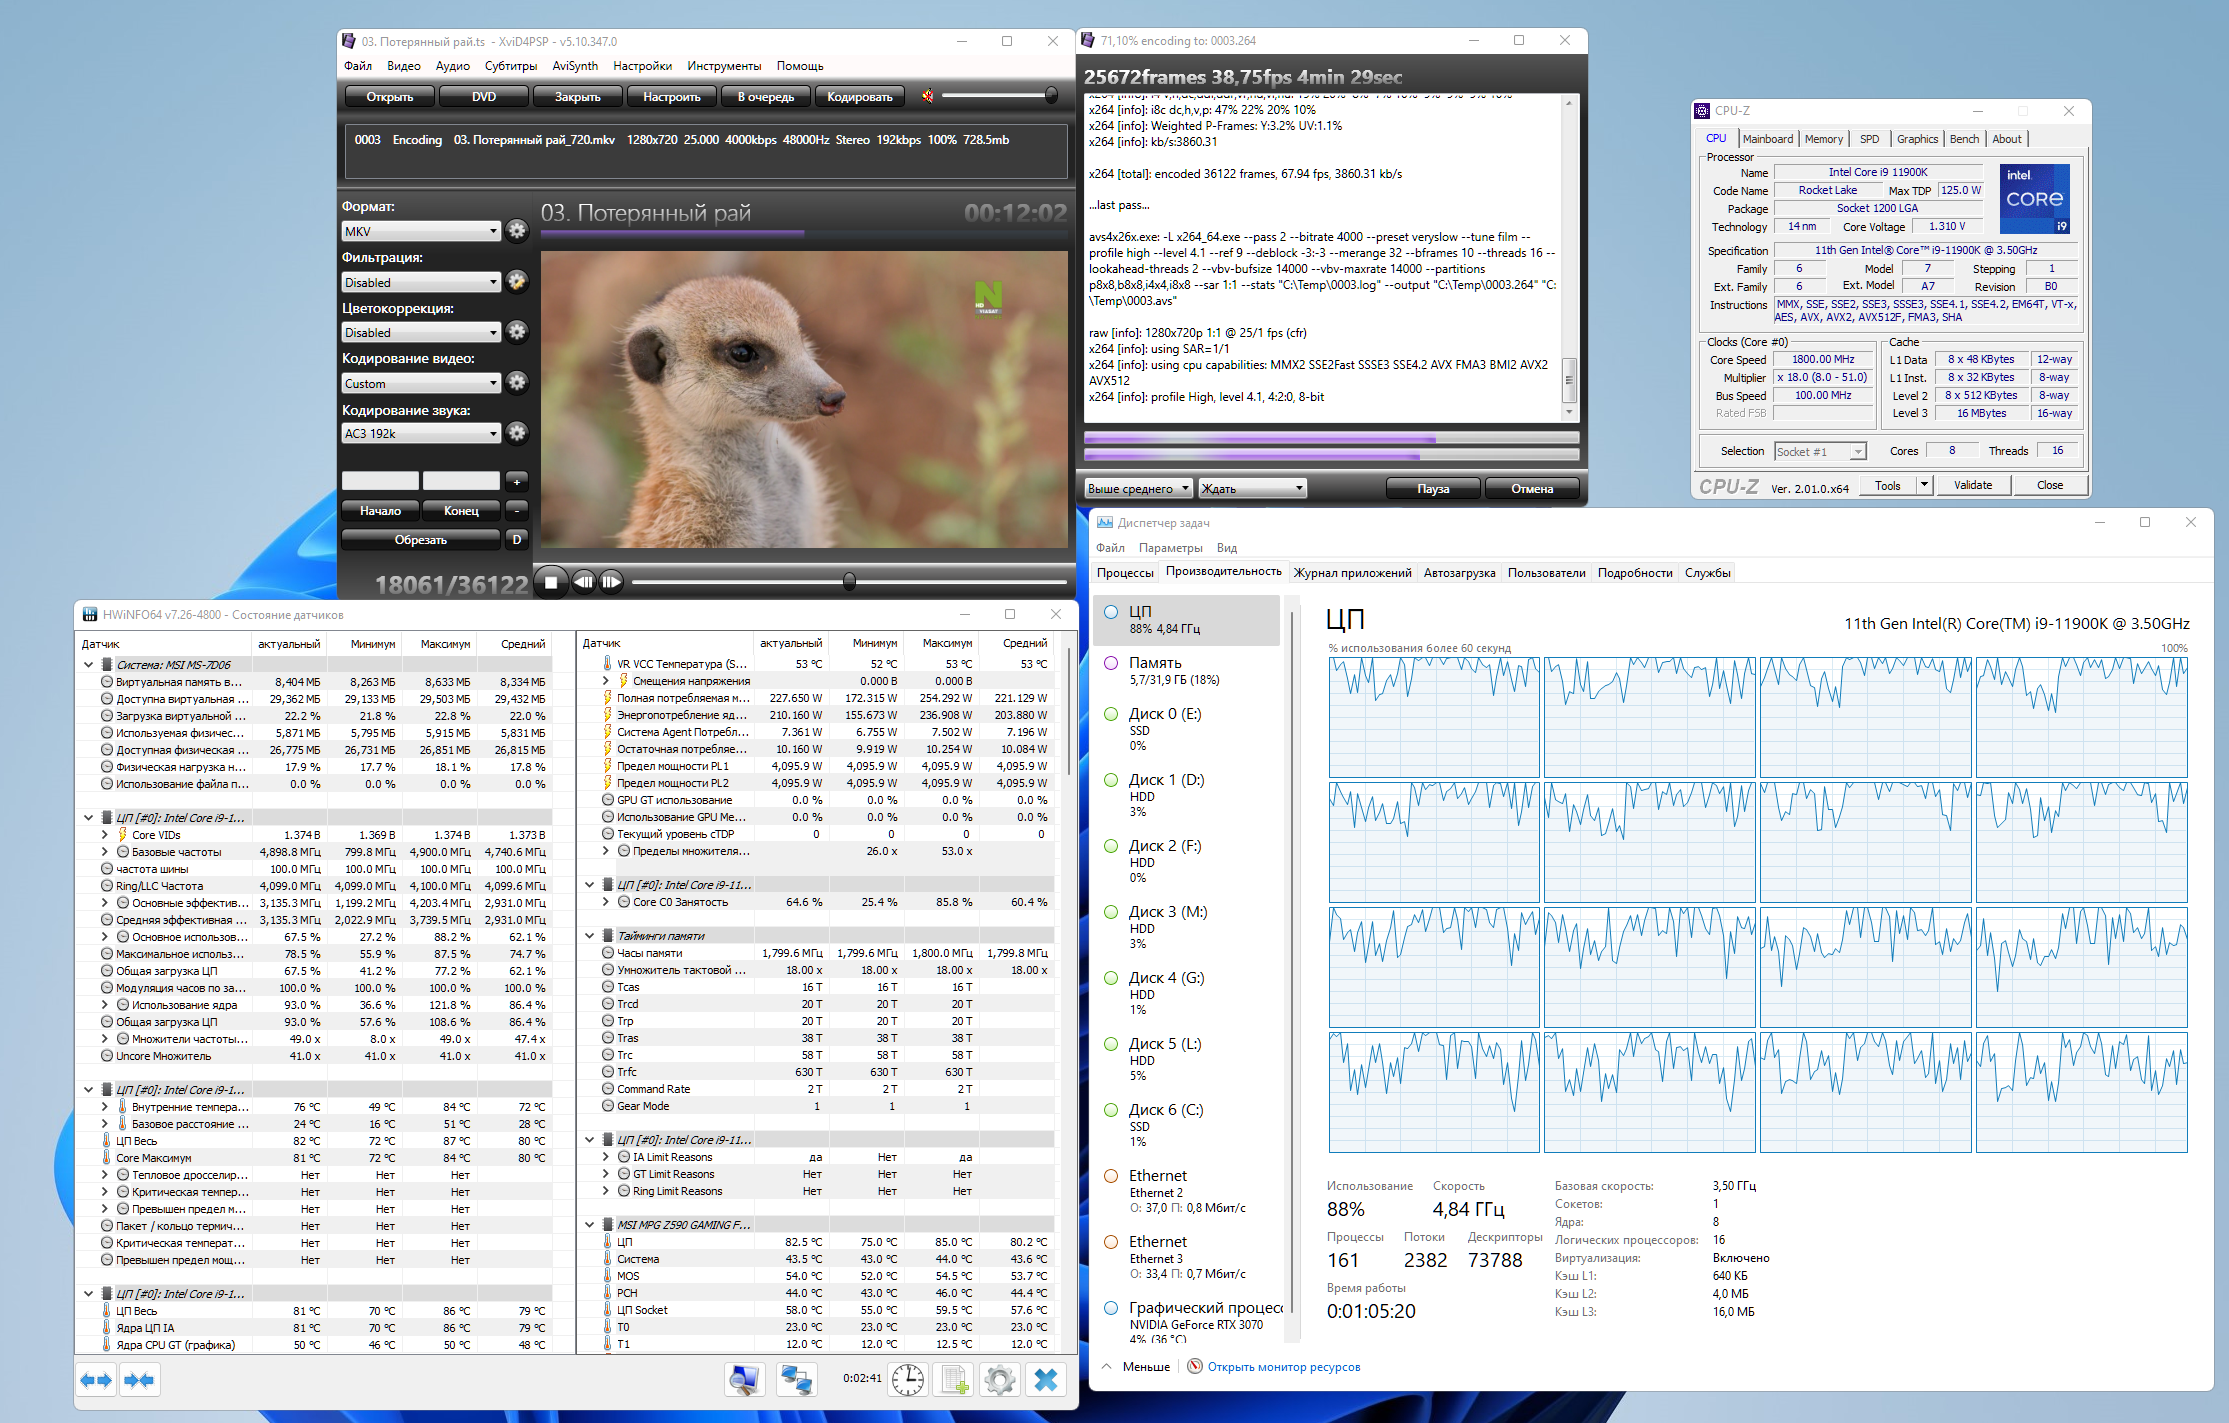Switch to the Mainboard tab in CPU-Z
This screenshot has width=2229, height=1423.
[1767, 139]
